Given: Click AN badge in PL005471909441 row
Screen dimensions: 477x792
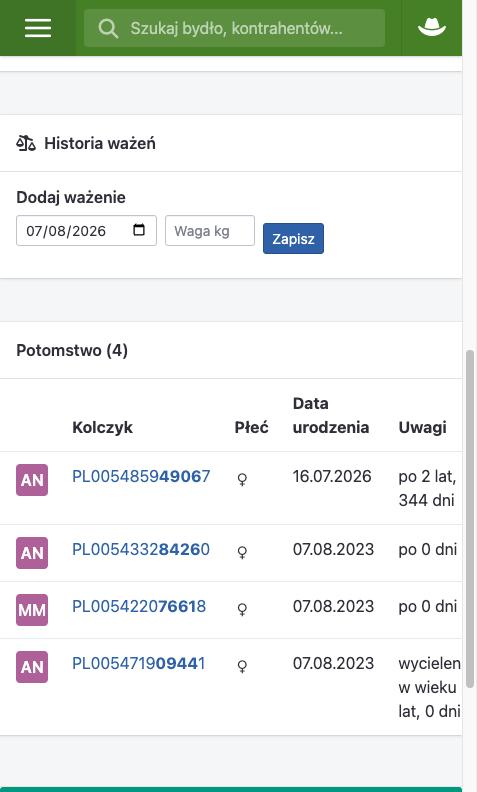Looking at the screenshot, I should [32, 667].
